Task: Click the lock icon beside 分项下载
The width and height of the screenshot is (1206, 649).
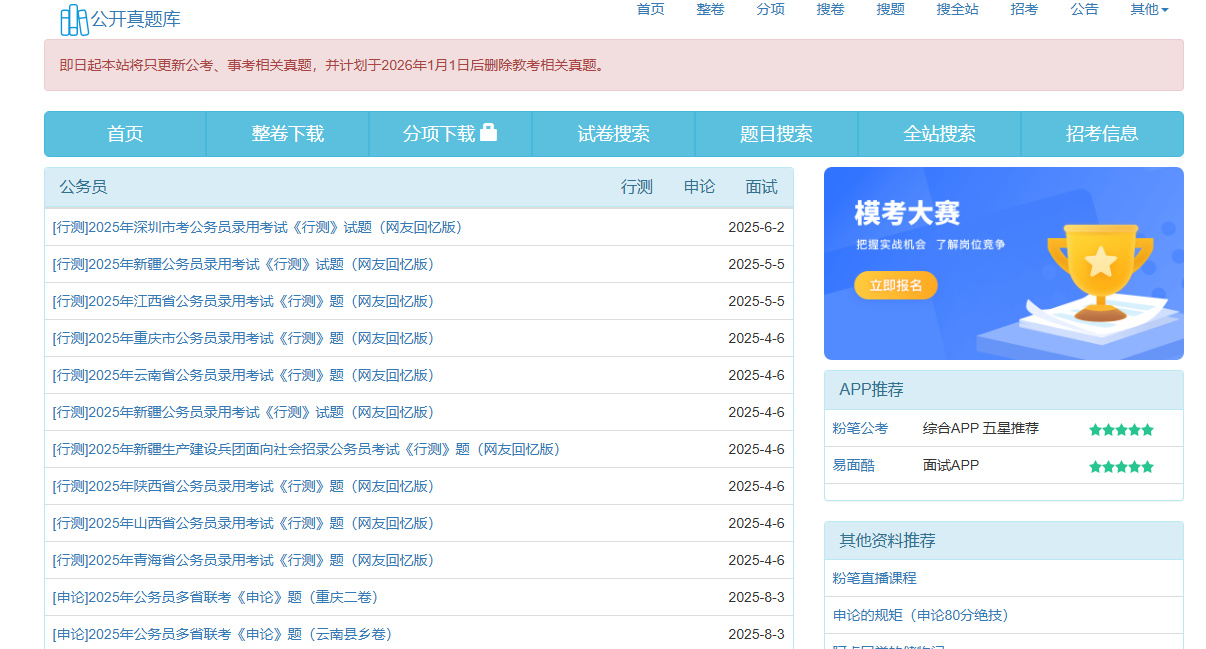Action: click(x=488, y=132)
